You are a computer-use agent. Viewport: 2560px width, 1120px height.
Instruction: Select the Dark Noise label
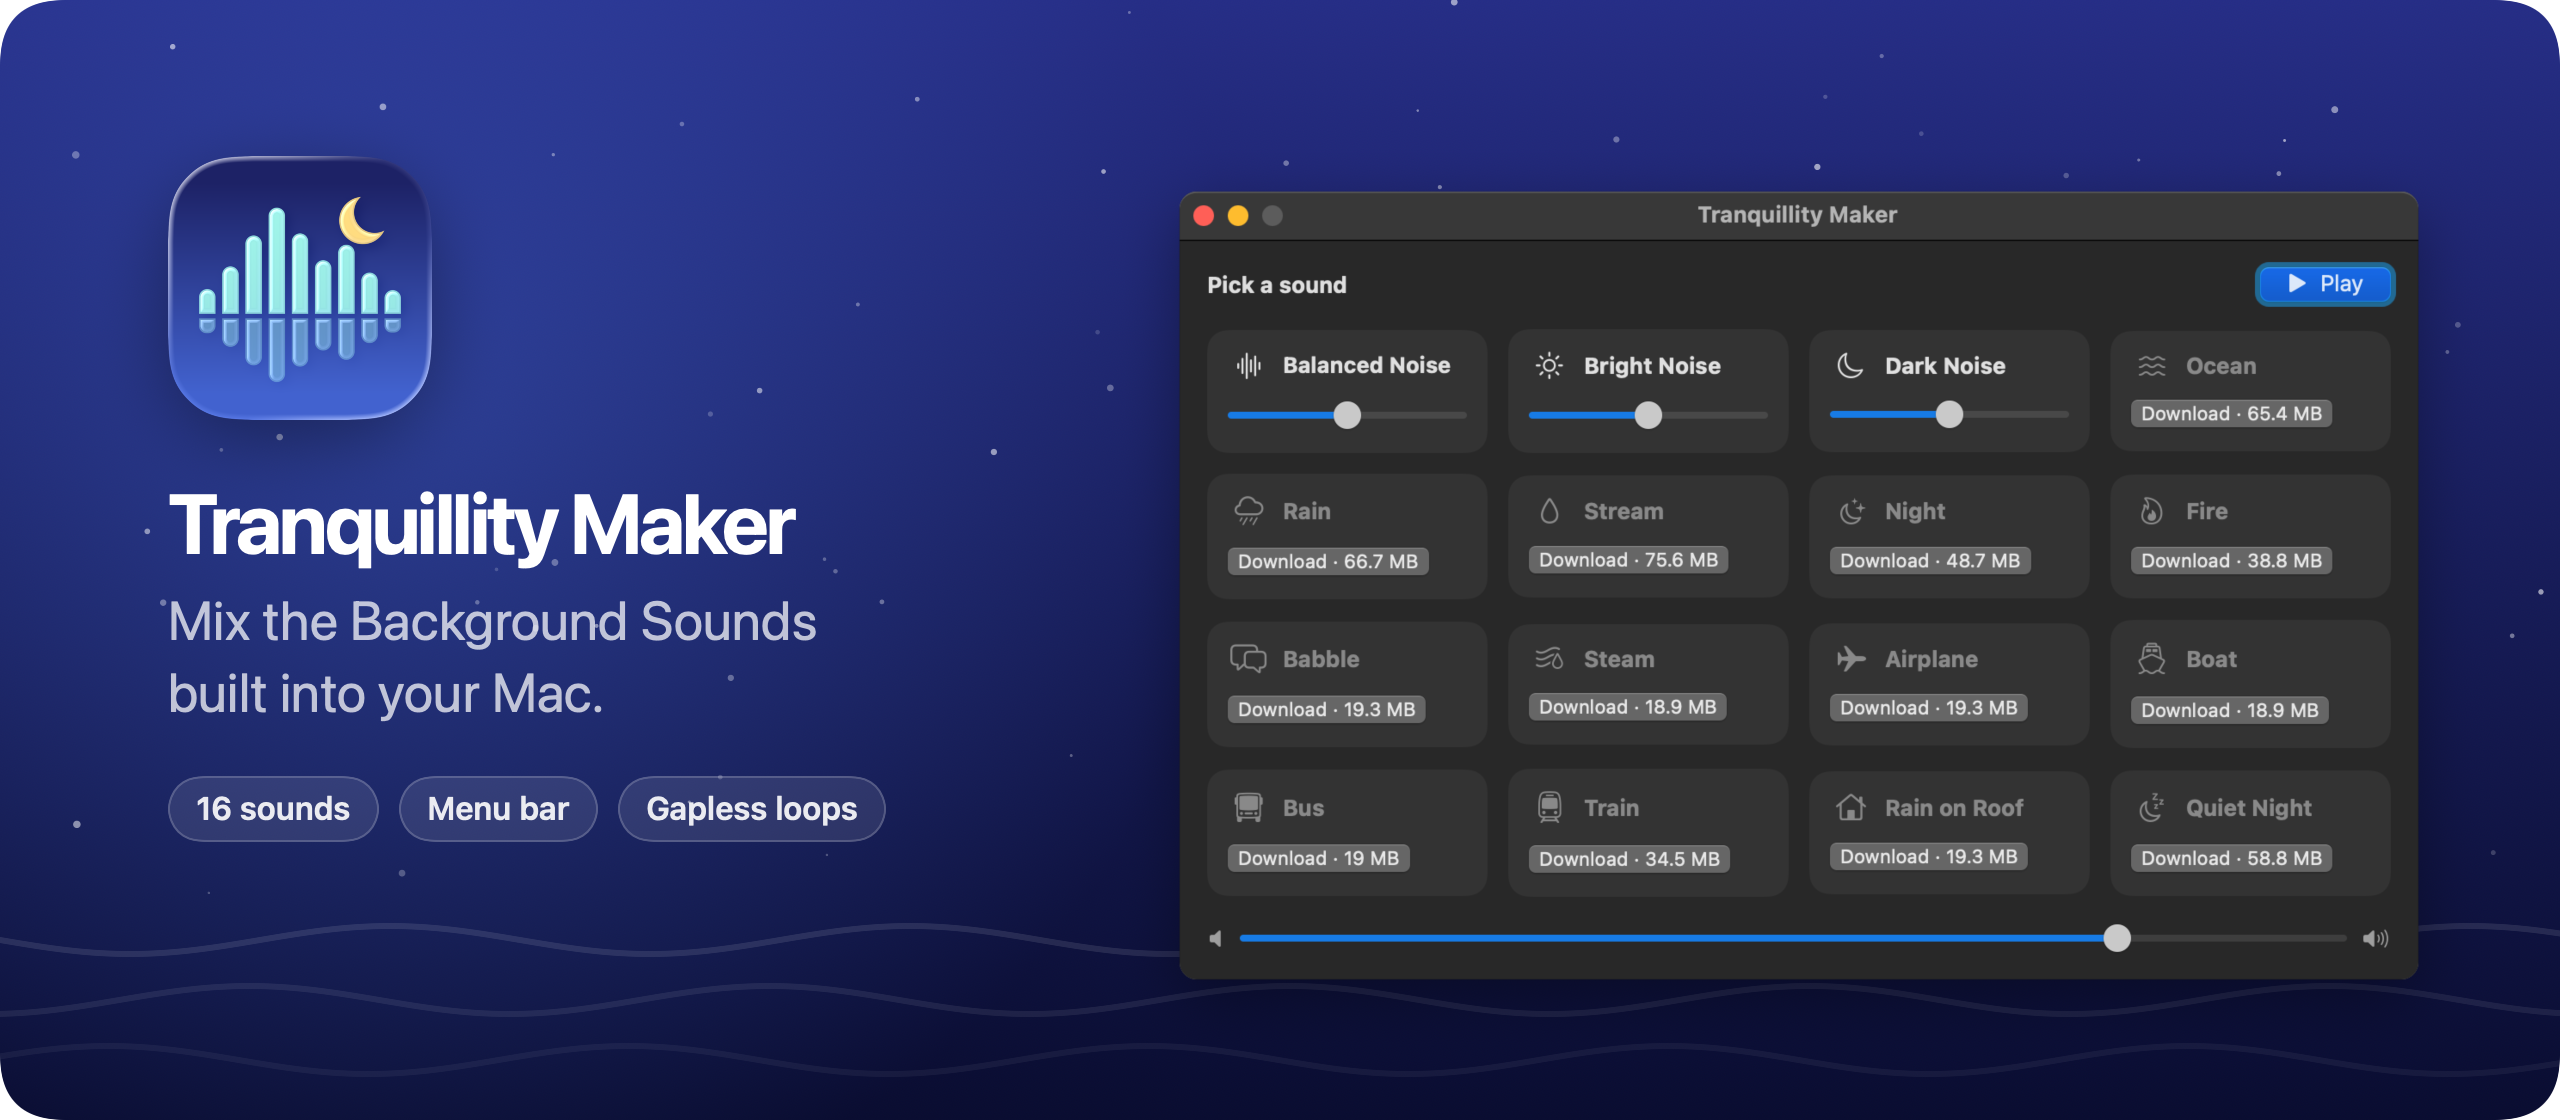pyautogui.click(x=1945, y=366)
